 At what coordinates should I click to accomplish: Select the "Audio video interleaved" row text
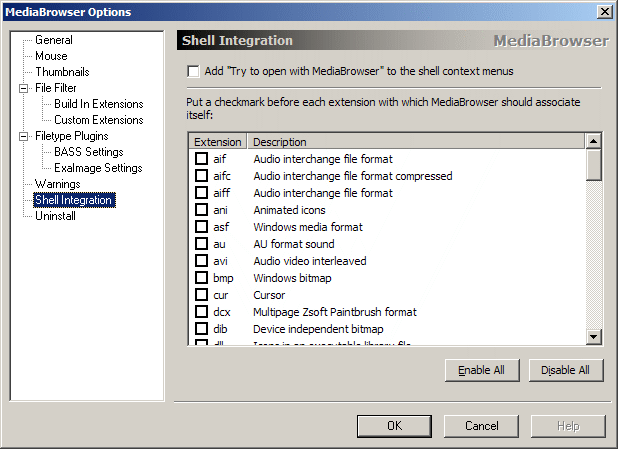point(310,261)
